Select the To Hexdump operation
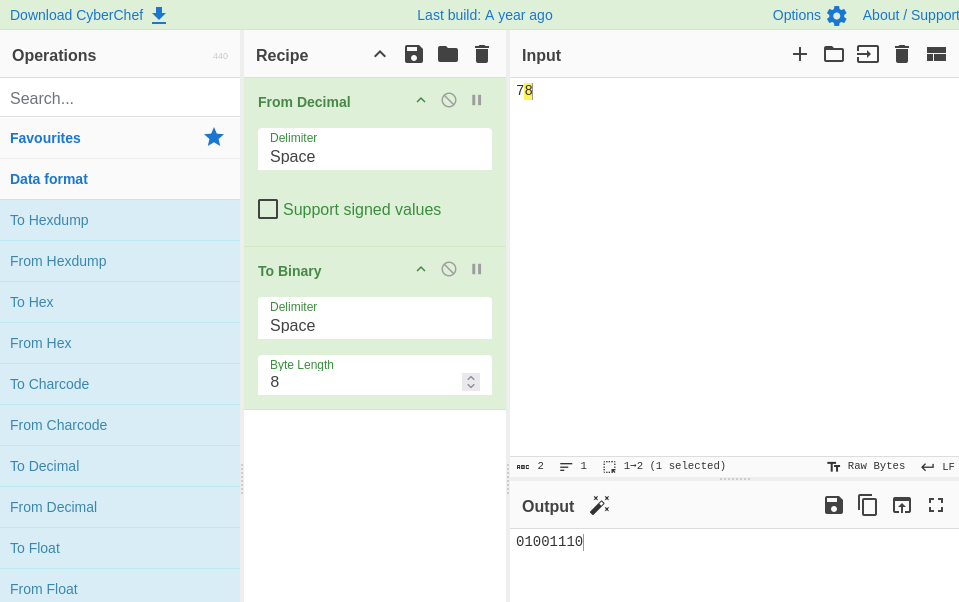959x602 pixels. [x=120, y=220]
